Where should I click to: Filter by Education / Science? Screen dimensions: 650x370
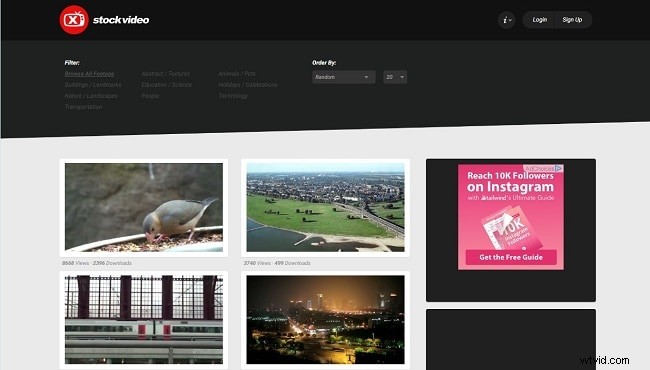tap(166, 85)
